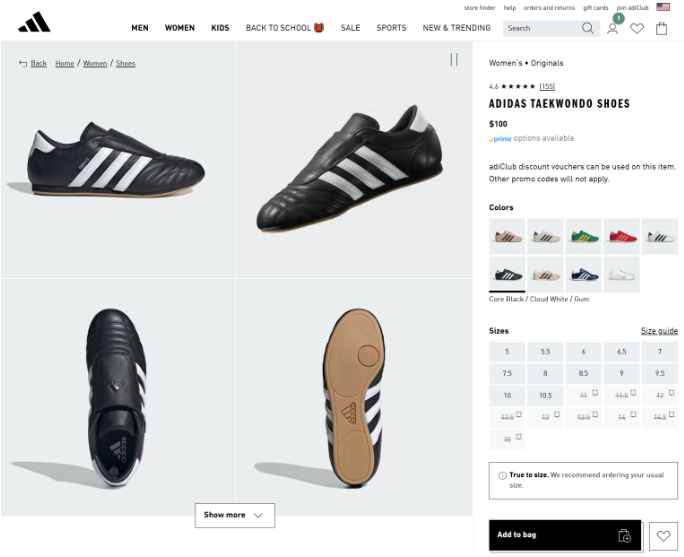Click notify bell for size 11.5

pyautogui.click(x=633, y=393)
